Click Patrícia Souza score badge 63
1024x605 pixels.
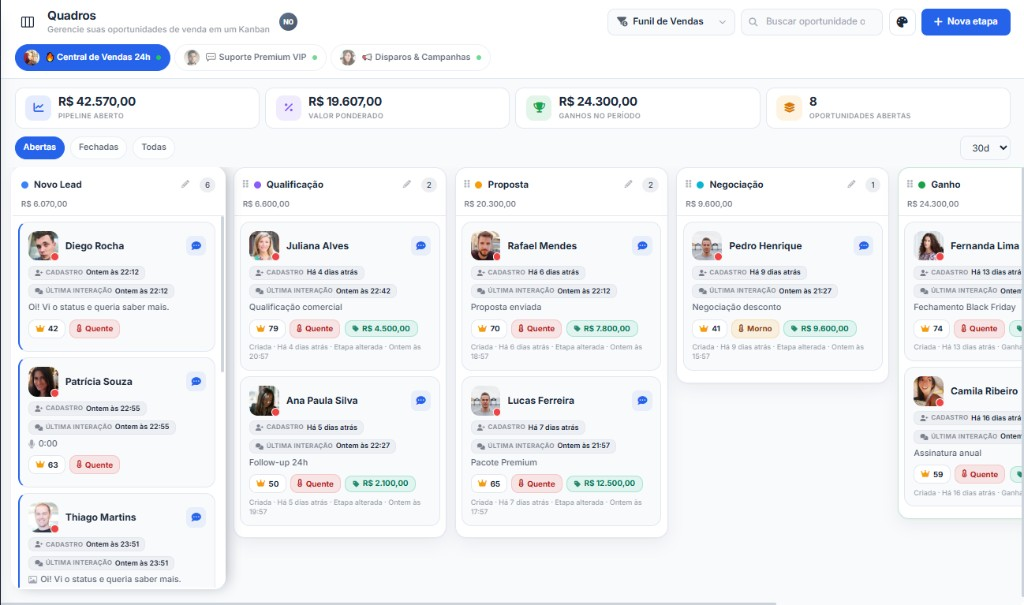(47, 465)
